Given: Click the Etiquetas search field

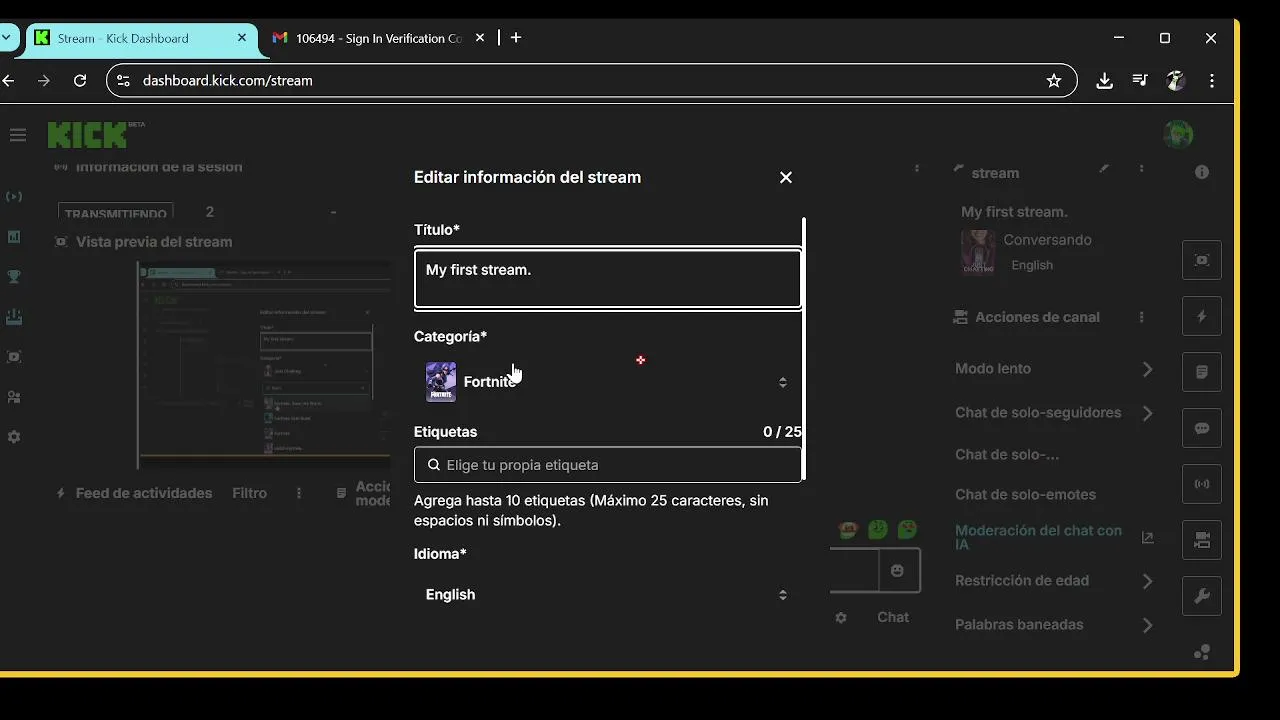Looking at the screenshot, I should (608, 465).
